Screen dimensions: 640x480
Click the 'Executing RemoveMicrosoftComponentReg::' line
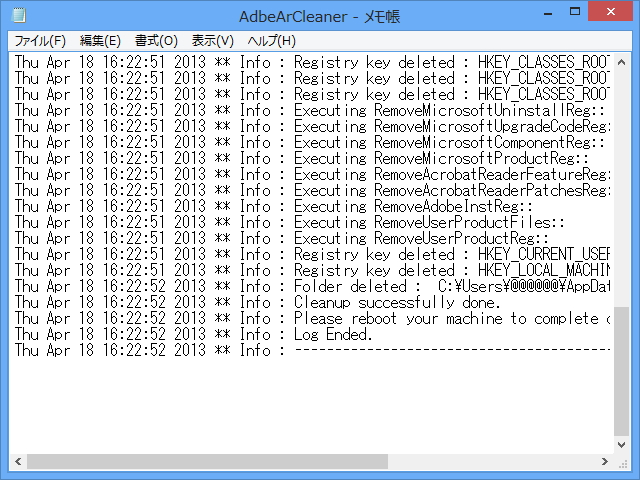[x=310, y=142]
